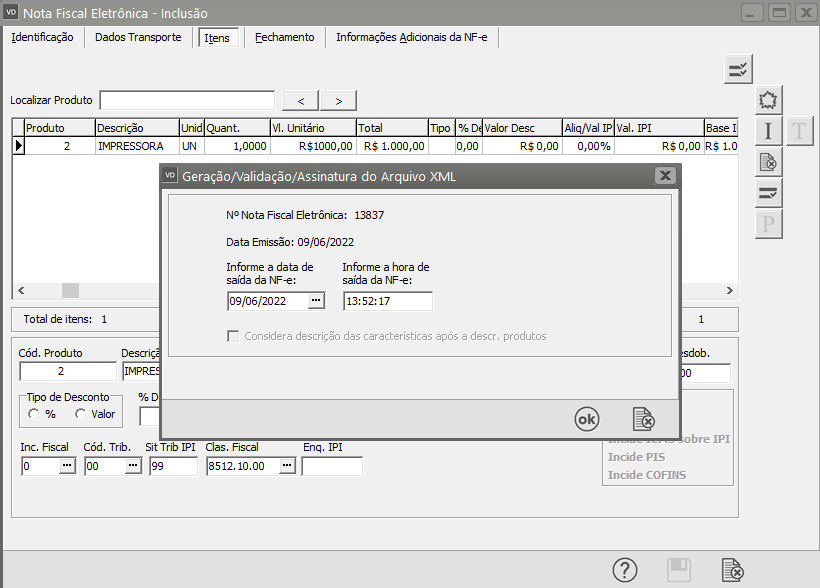This screenshot has height=588, width=820.
Task: Click the double-checkmark list icon above the grid
Action: (x=738, y=69)
